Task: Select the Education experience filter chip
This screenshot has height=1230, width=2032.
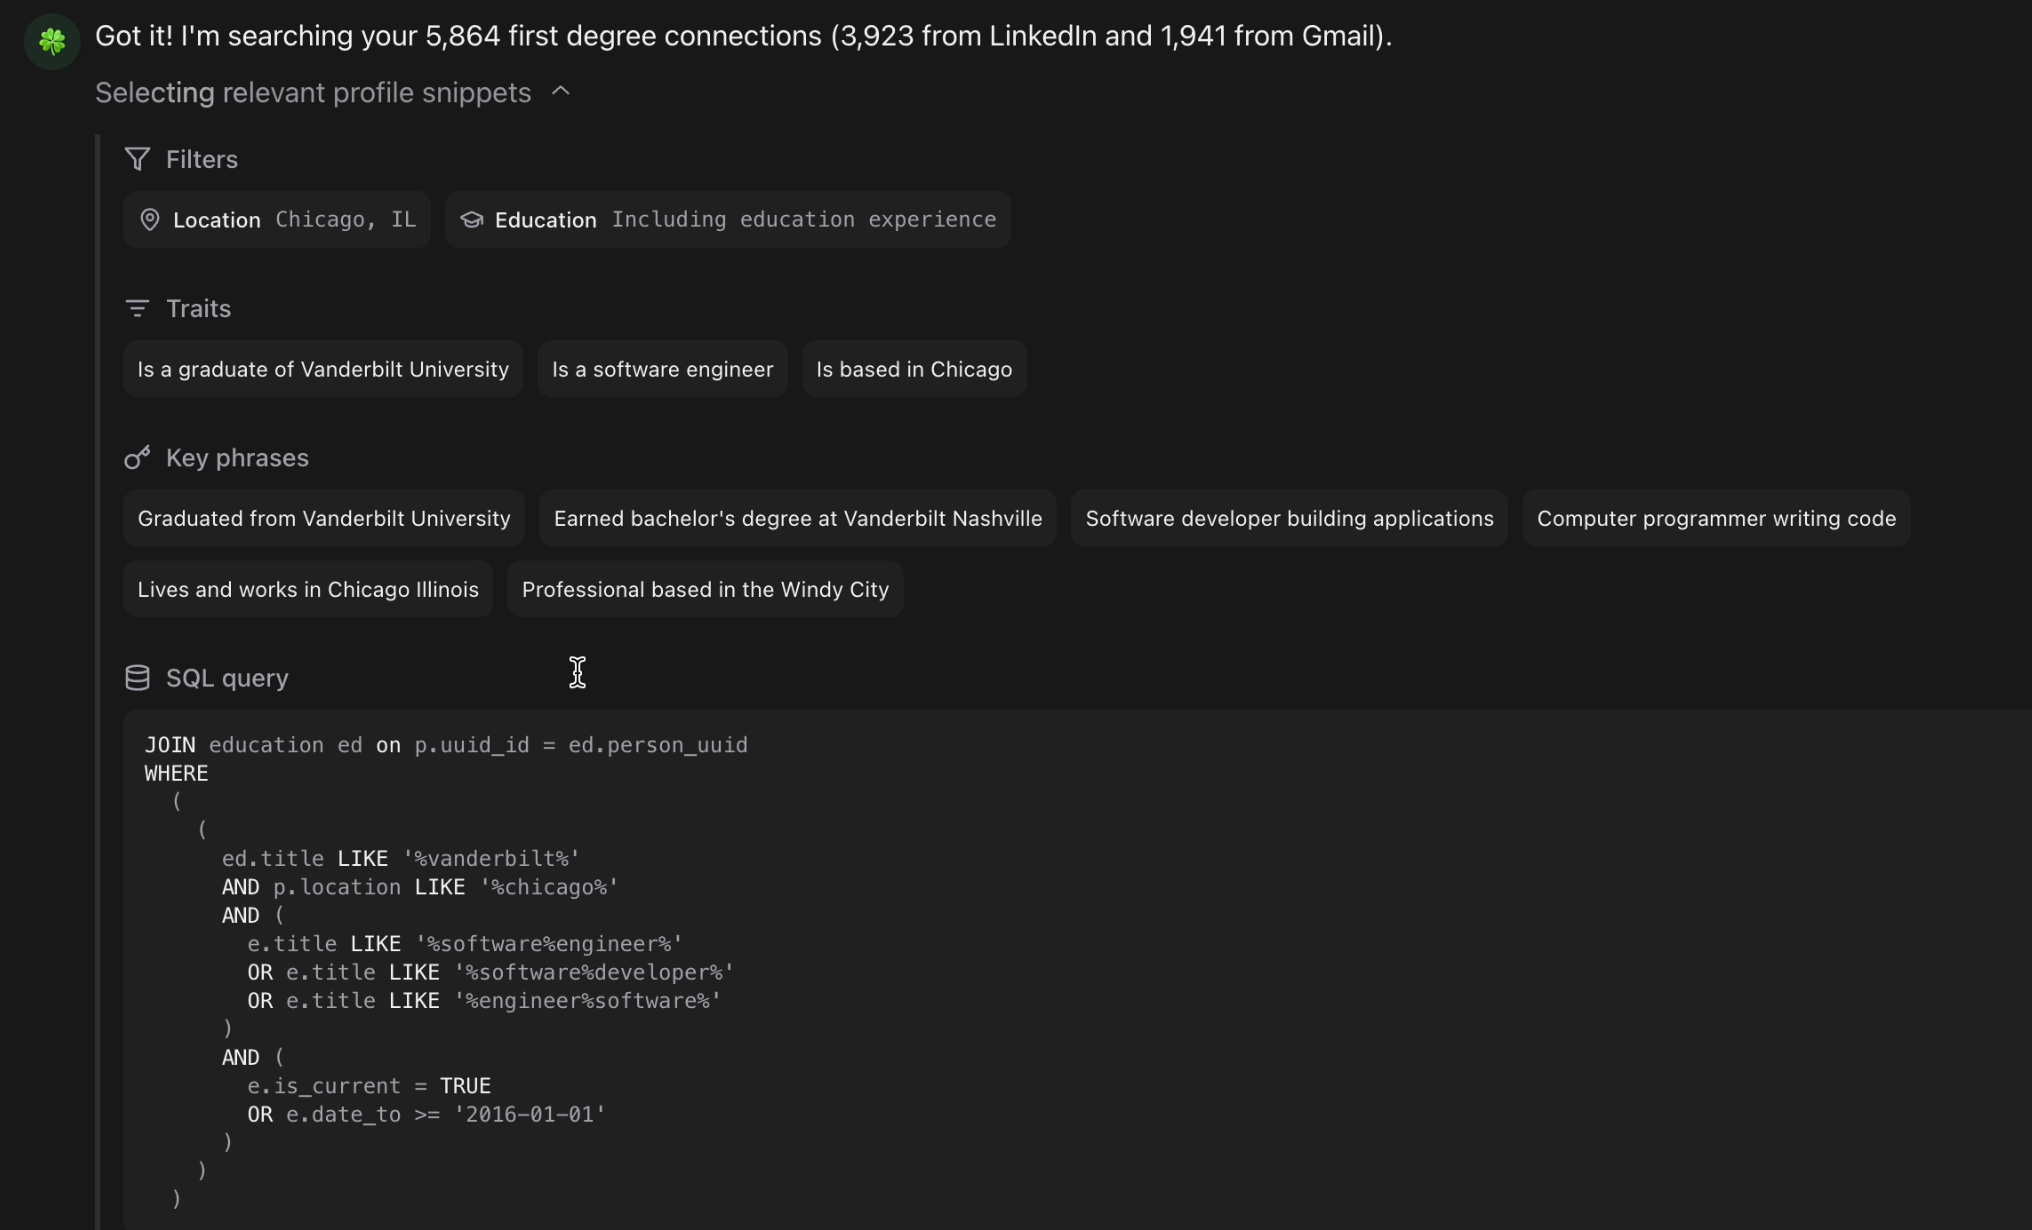Action: click(x=728, y=220)
